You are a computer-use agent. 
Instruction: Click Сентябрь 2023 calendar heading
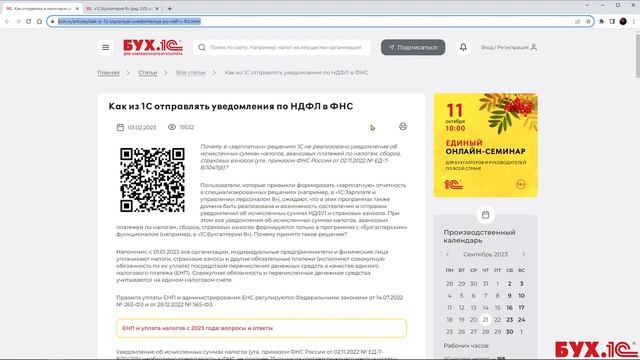tap(485, 254)
